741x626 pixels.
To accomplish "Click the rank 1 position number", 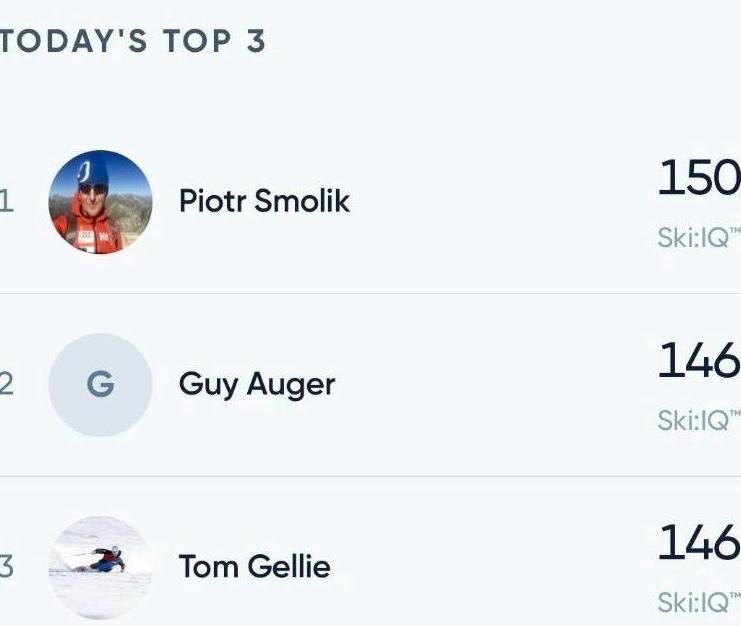I will coord(6,202).
